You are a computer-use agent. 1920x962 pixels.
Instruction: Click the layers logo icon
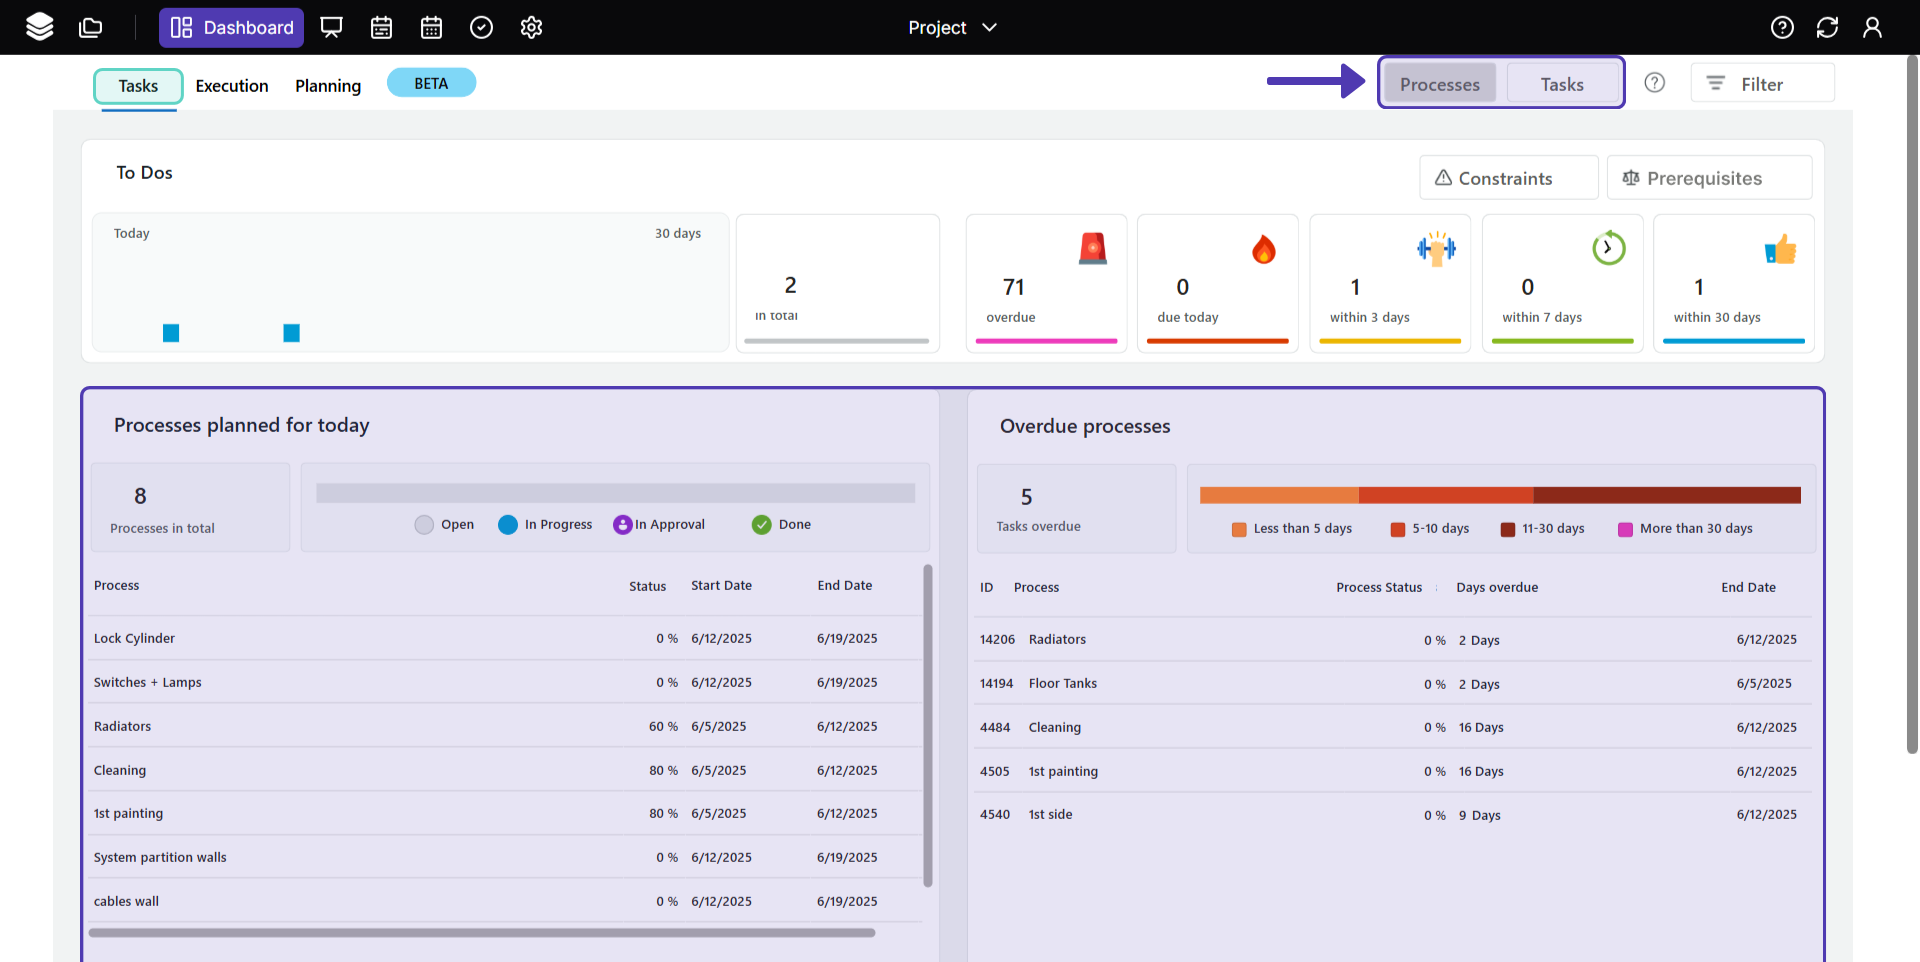tap(40, 27)
